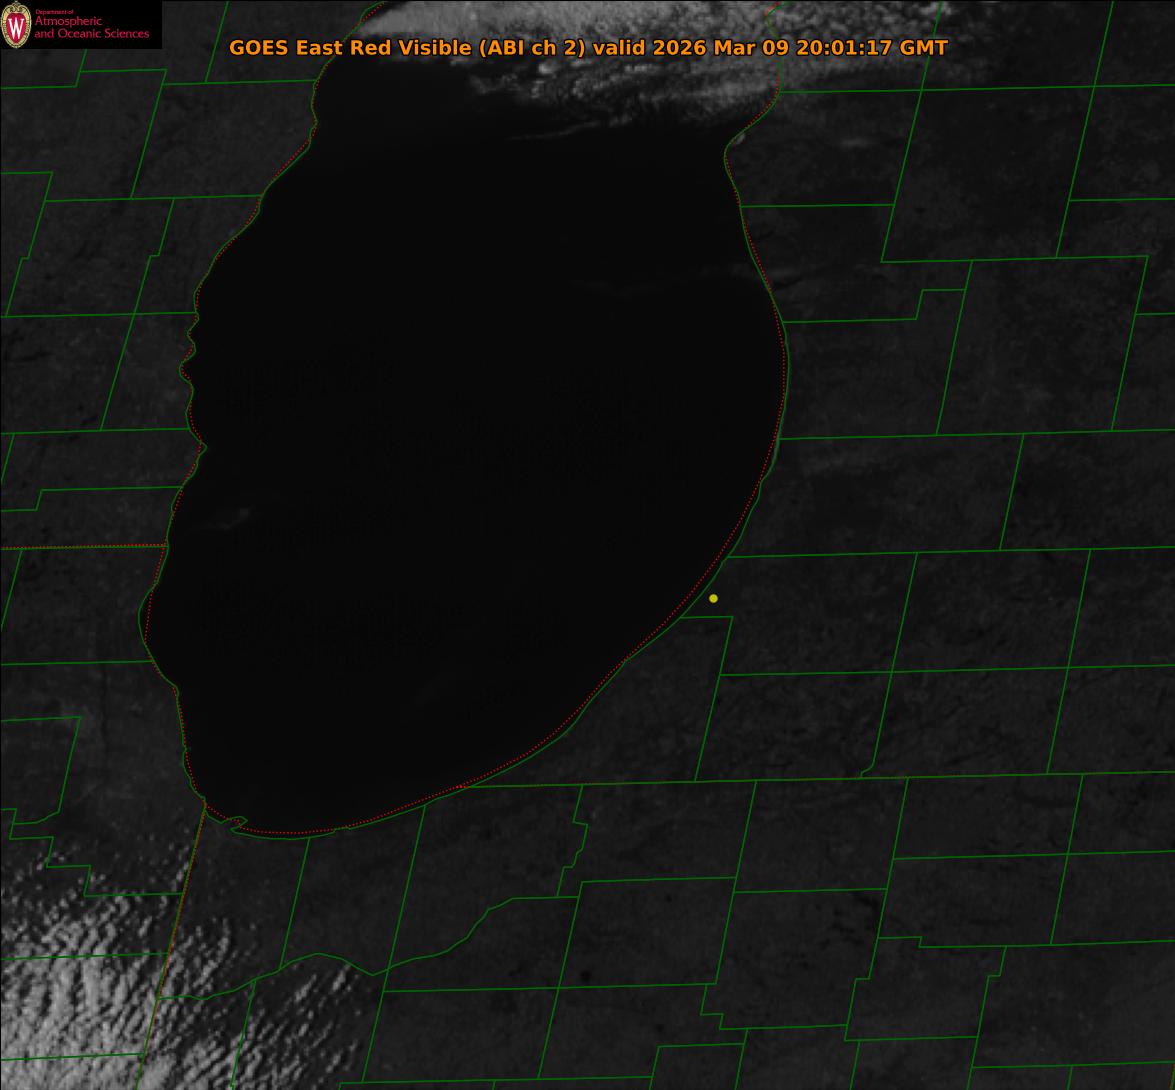Click the harbor notch on southern lakeshore
This screenshot has width=1175, height=1090.
click(237, 824)
